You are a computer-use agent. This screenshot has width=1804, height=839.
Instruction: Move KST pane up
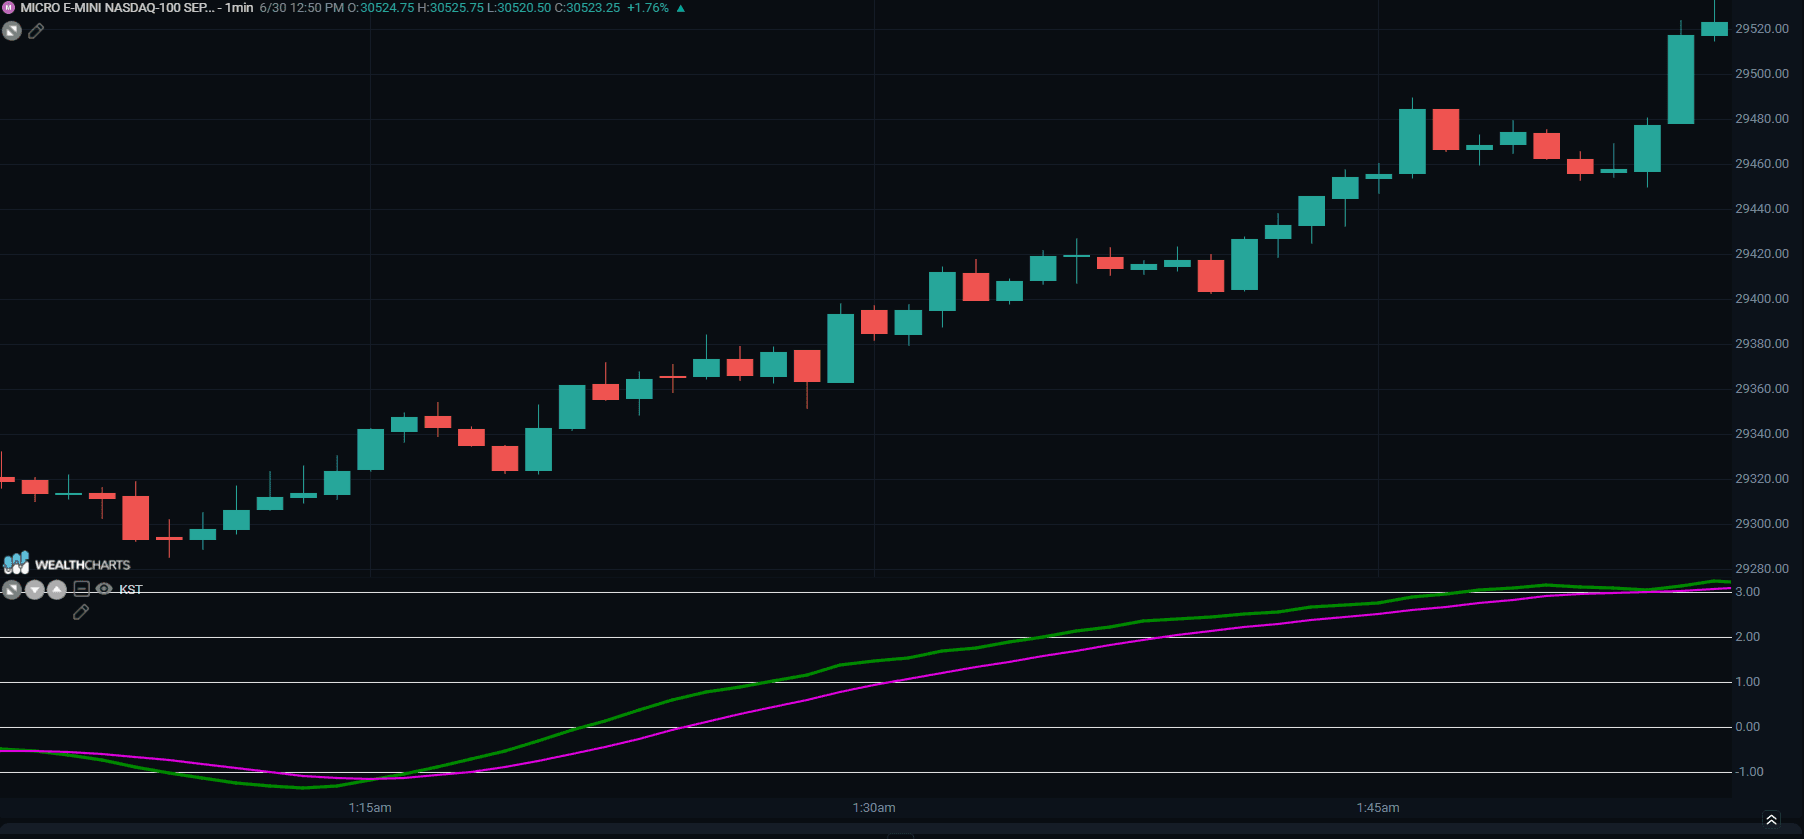pyautogui.click(x=57, y=590)
